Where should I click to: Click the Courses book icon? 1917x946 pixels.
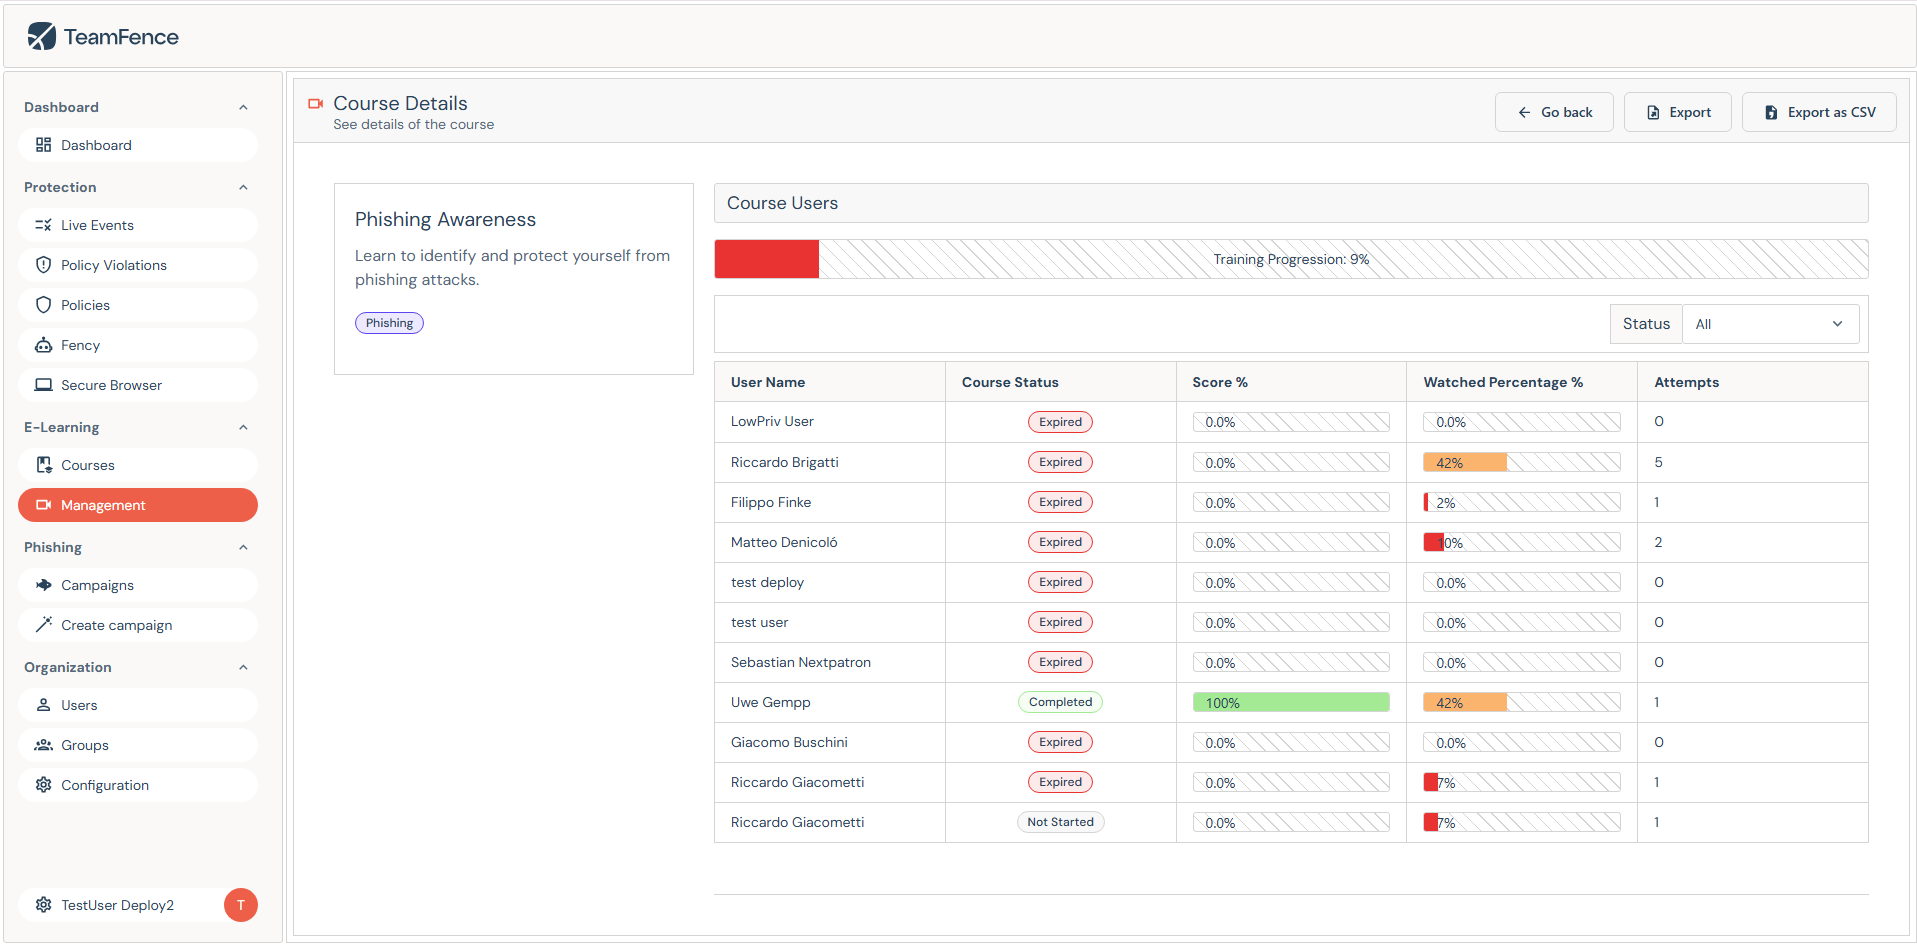pos(43,465)
